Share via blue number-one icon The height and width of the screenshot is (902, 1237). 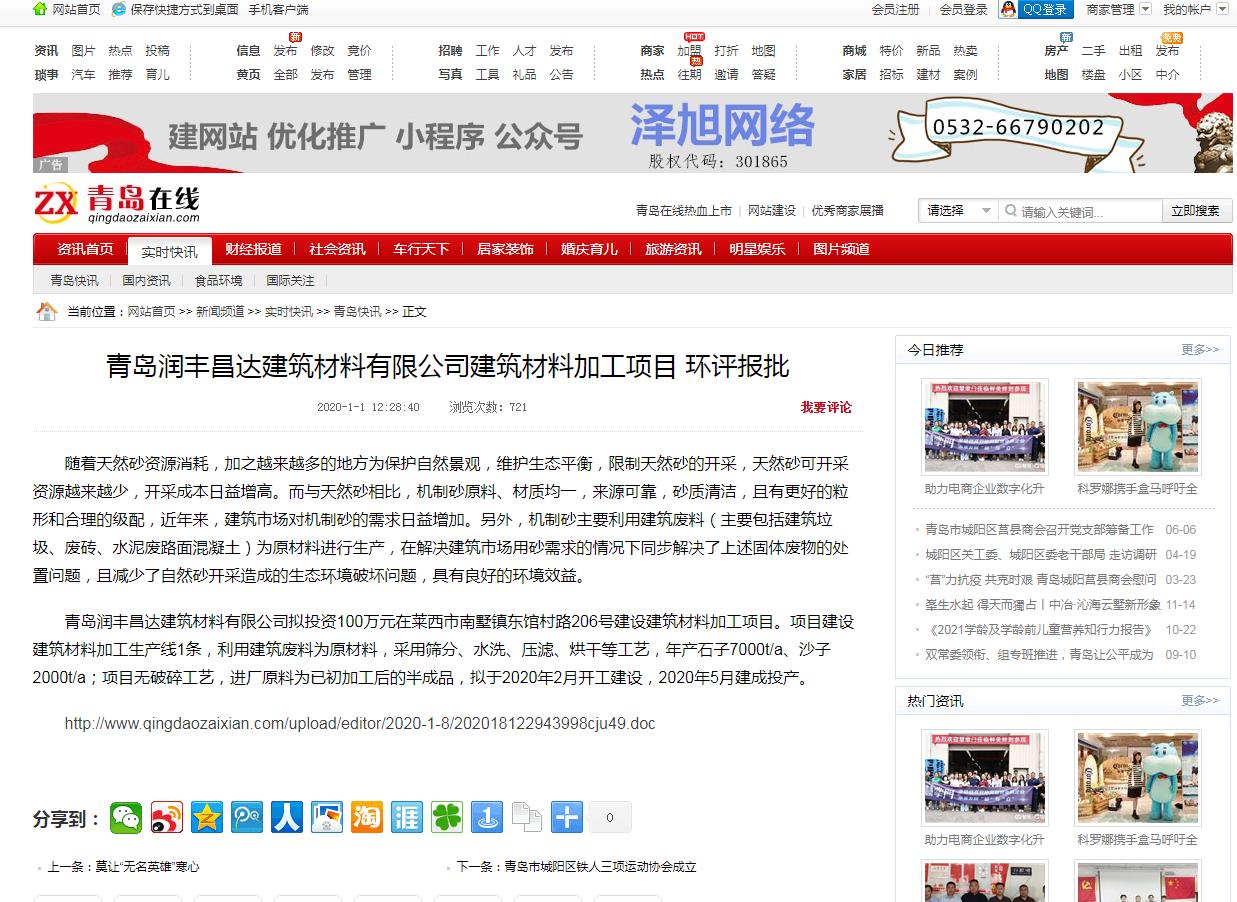pyautogui.click(x=487, y=817)
